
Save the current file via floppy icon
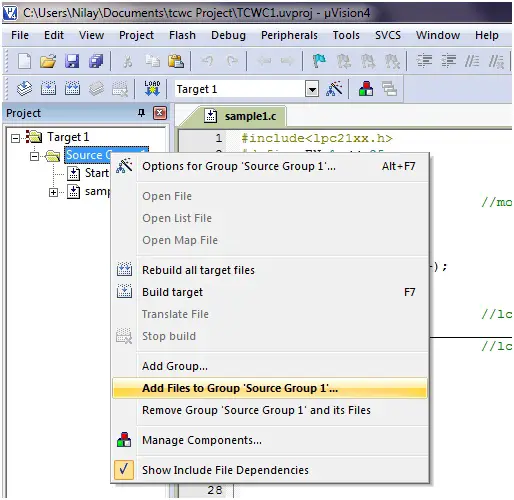72,61
